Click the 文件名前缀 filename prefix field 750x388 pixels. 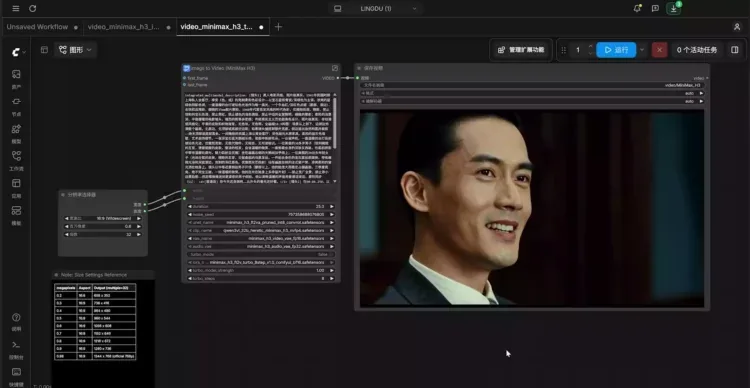coord(533,85)
